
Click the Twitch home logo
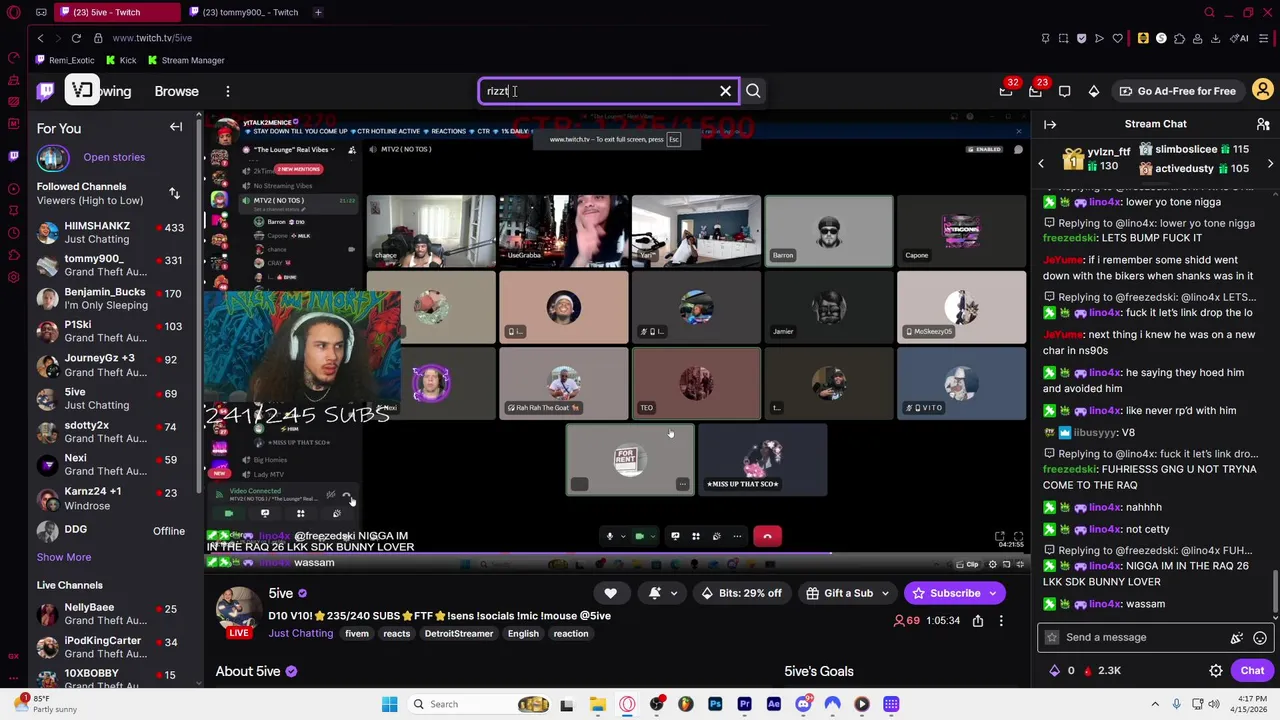[x=45, y=91]
